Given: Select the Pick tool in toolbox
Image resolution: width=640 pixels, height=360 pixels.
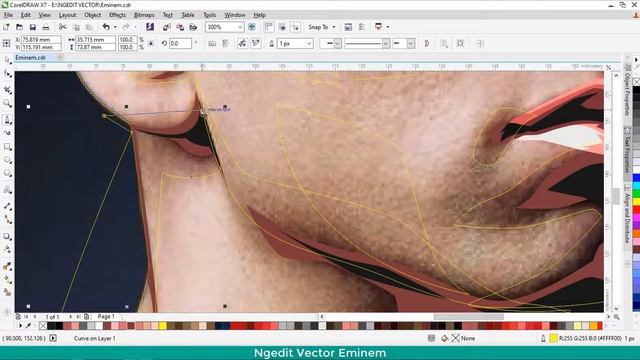Looking at the screenshot, I should pos(7,60).
